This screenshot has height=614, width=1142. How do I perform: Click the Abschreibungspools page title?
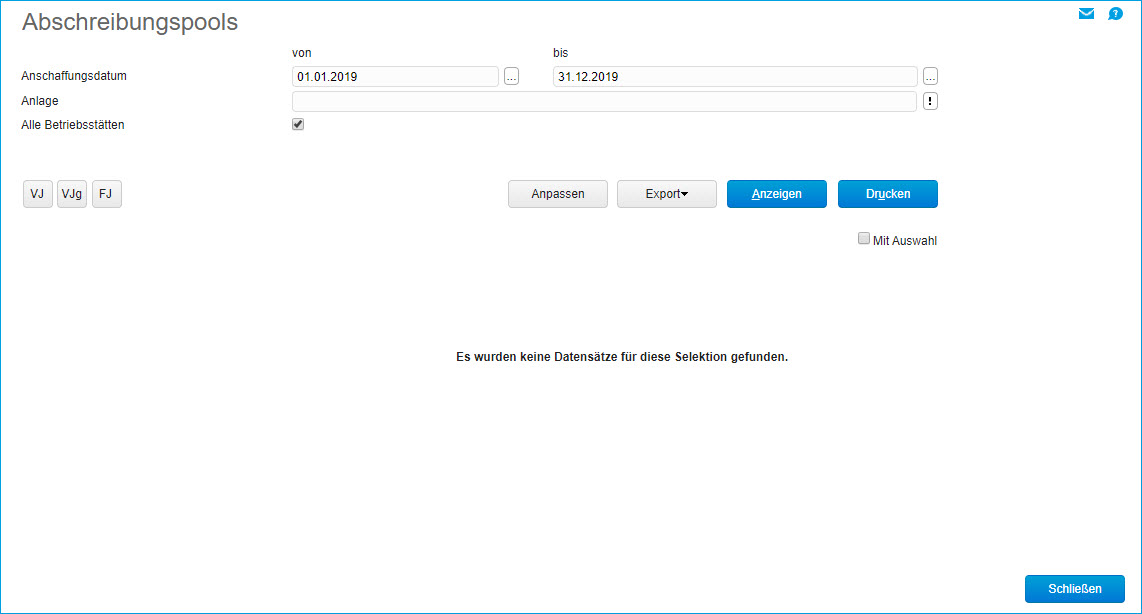pos(130,22)
